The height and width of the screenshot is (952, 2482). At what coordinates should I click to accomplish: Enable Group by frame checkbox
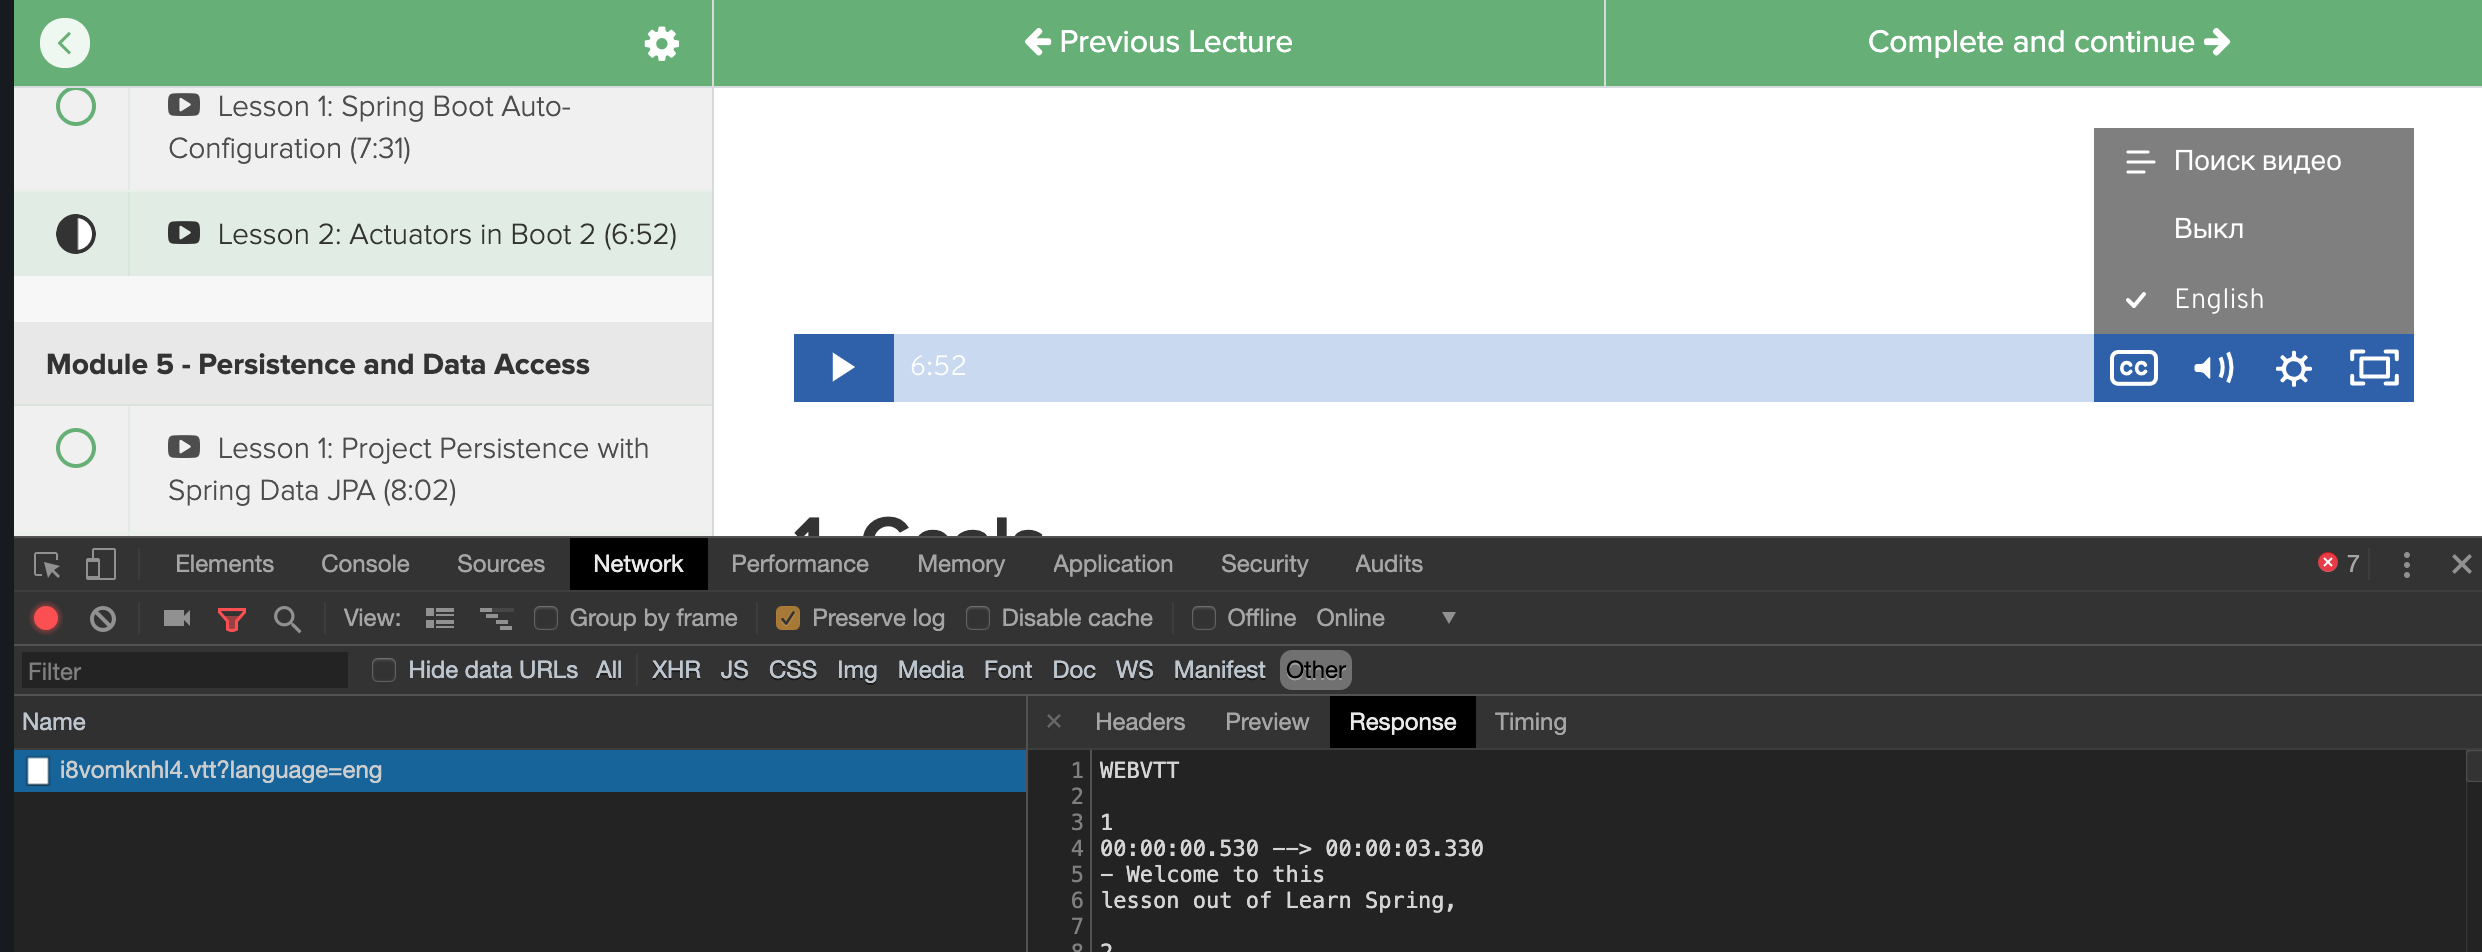546,619
